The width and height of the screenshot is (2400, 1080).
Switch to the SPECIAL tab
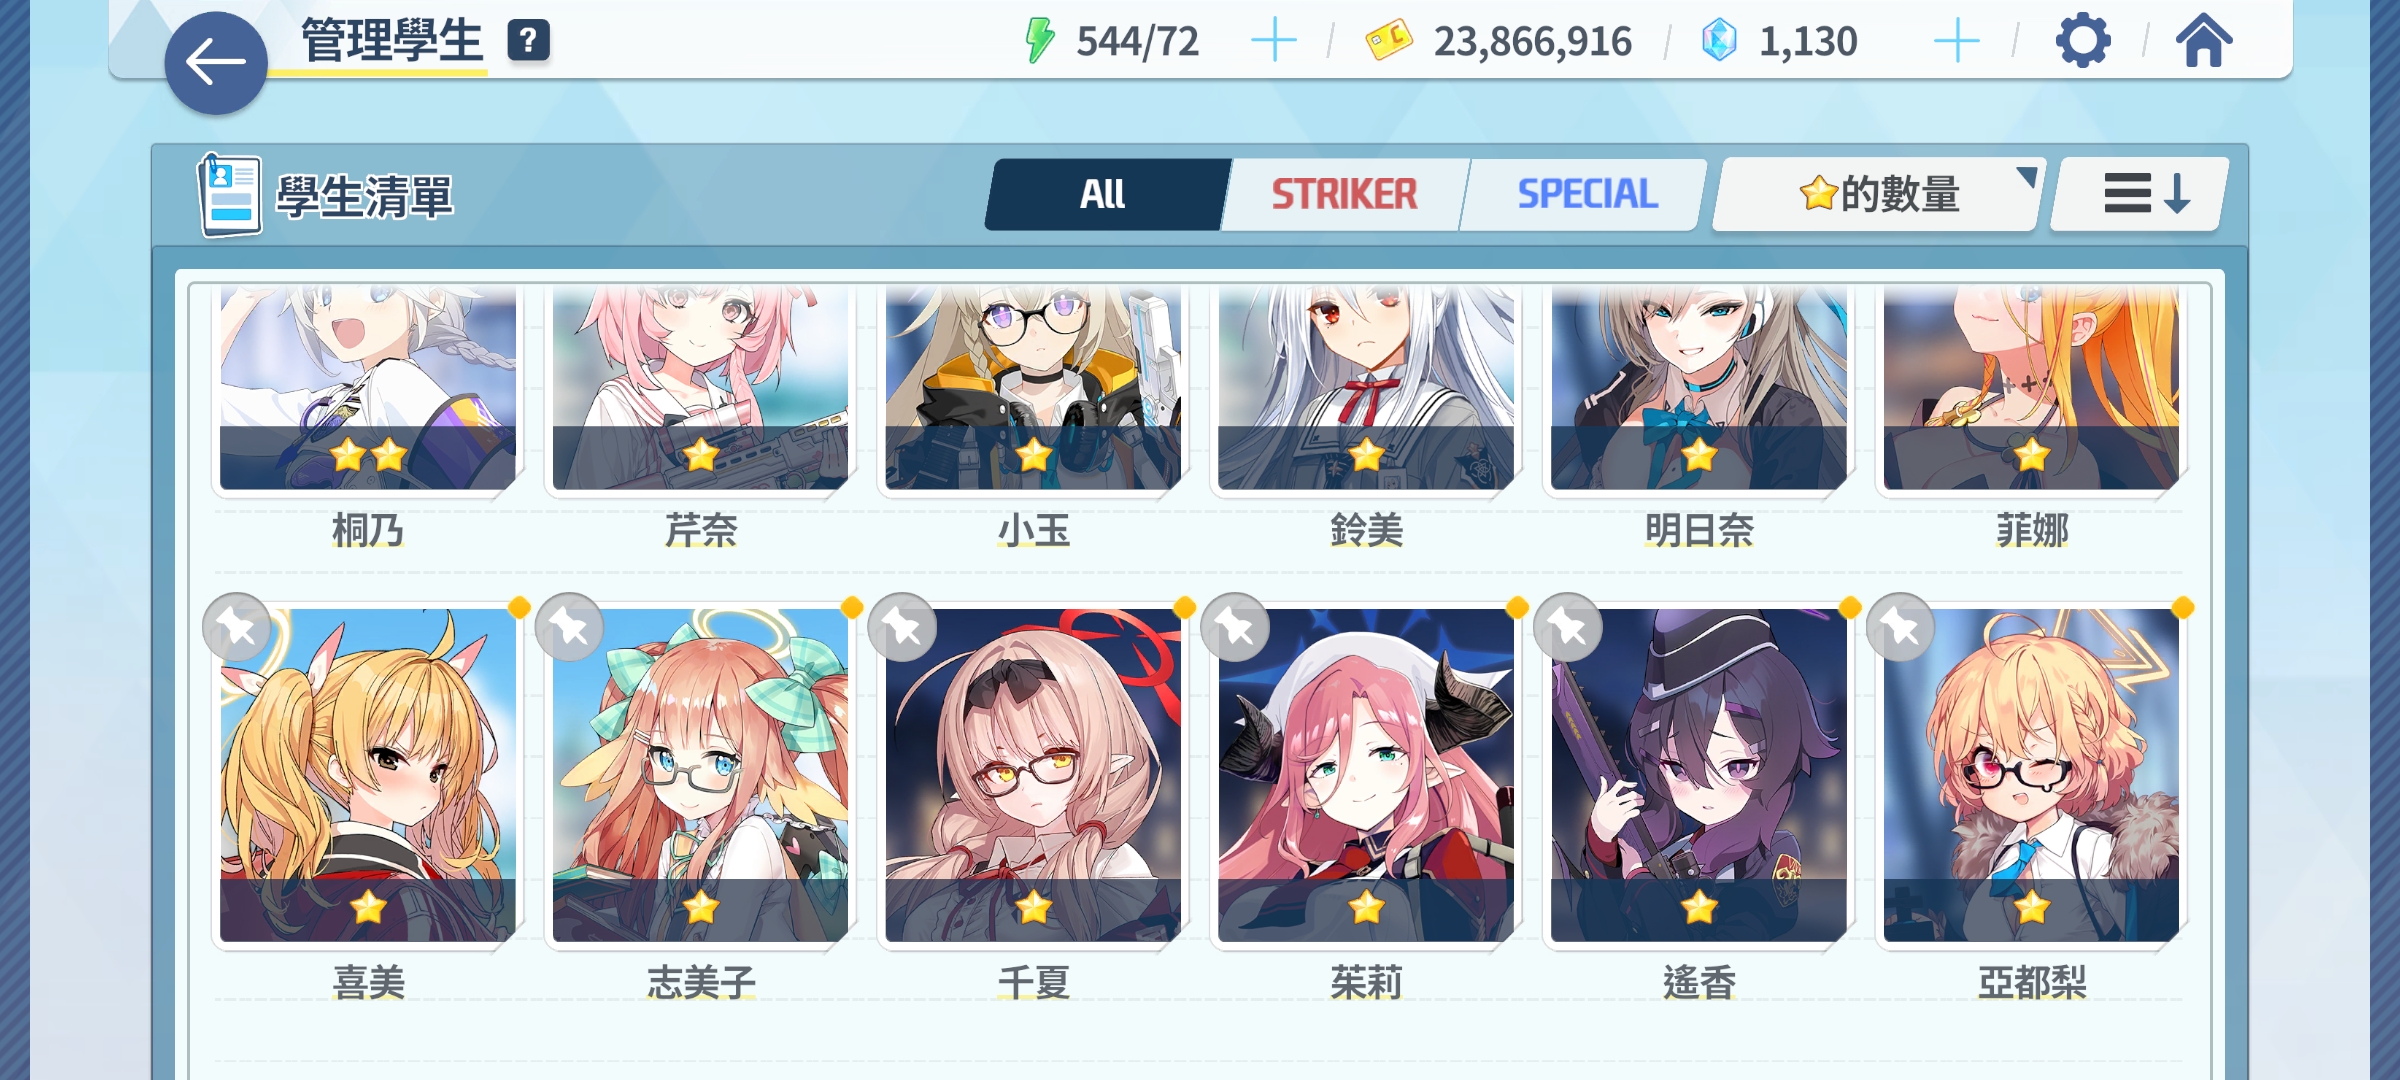(1587, 194)
